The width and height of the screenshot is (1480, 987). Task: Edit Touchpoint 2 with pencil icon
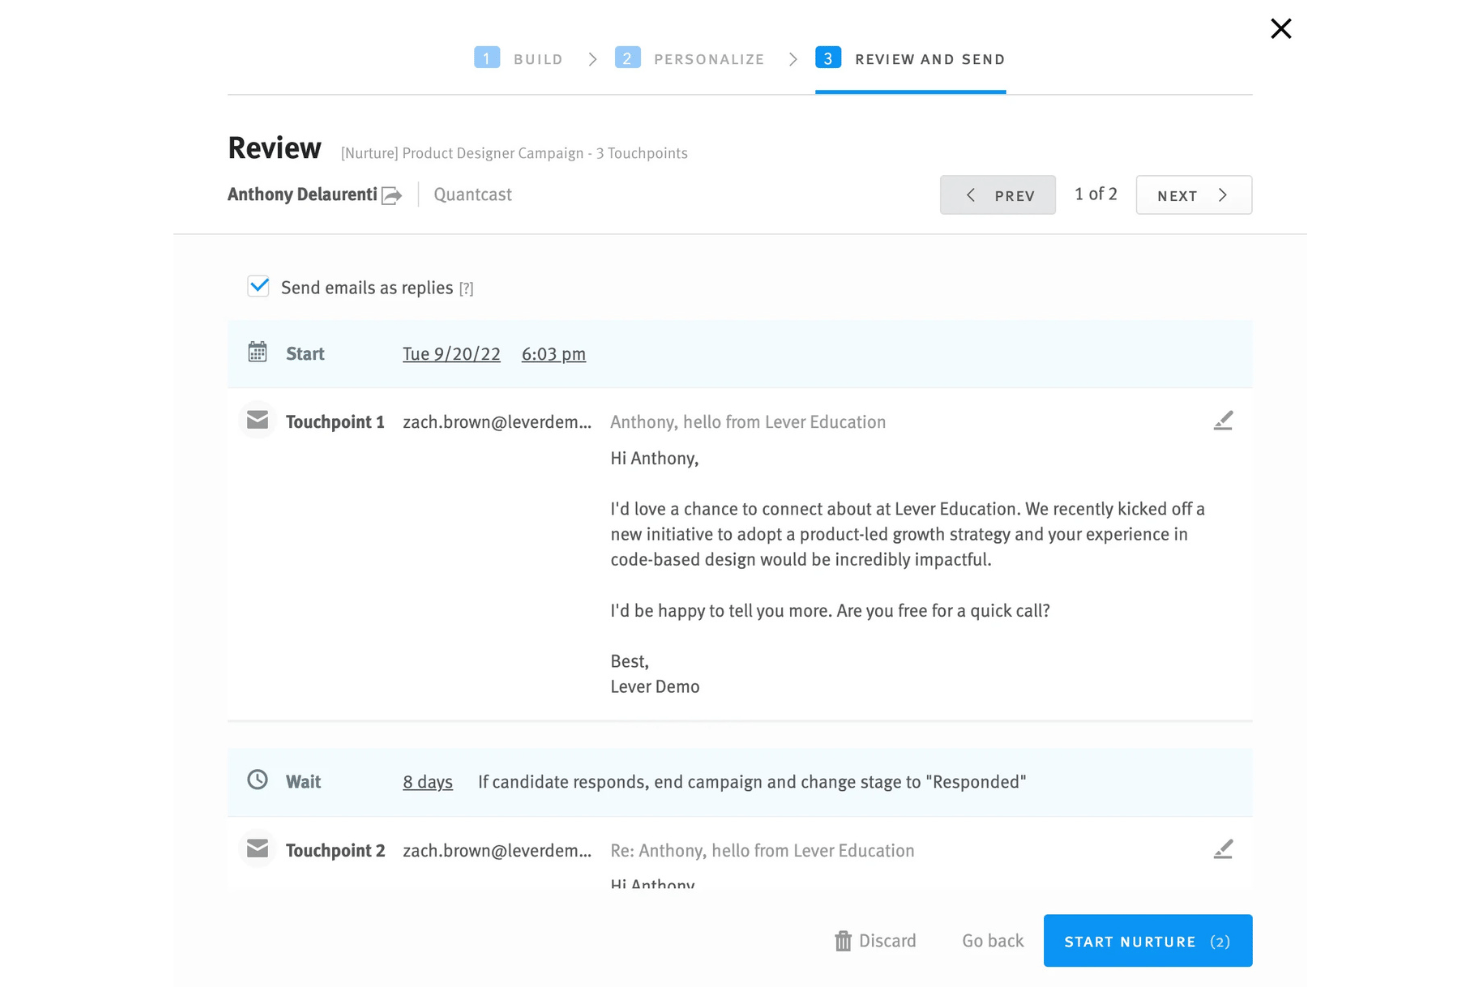point(1223,849)
